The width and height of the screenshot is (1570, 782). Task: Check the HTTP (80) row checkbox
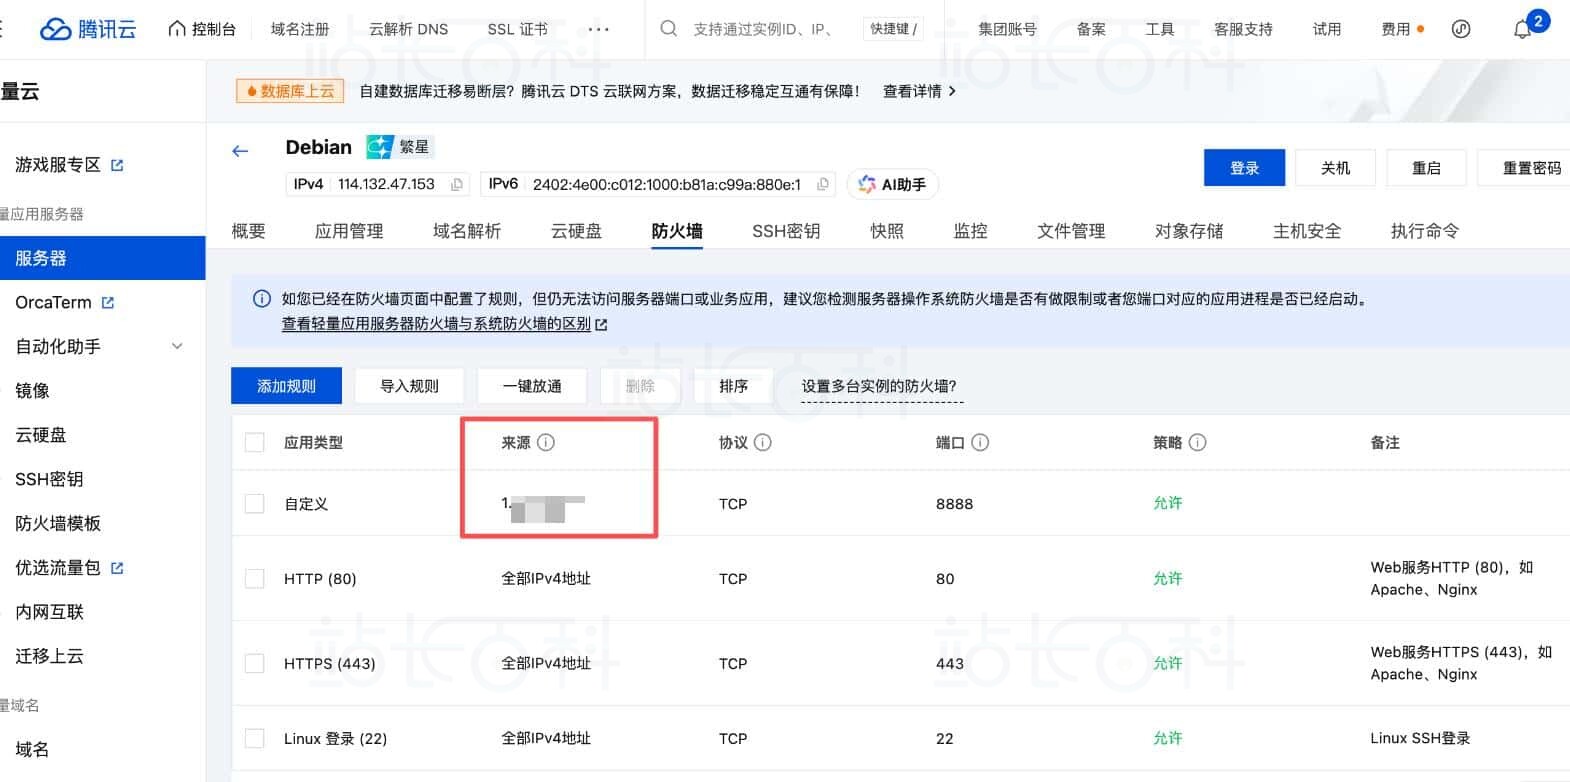[255, 579]
